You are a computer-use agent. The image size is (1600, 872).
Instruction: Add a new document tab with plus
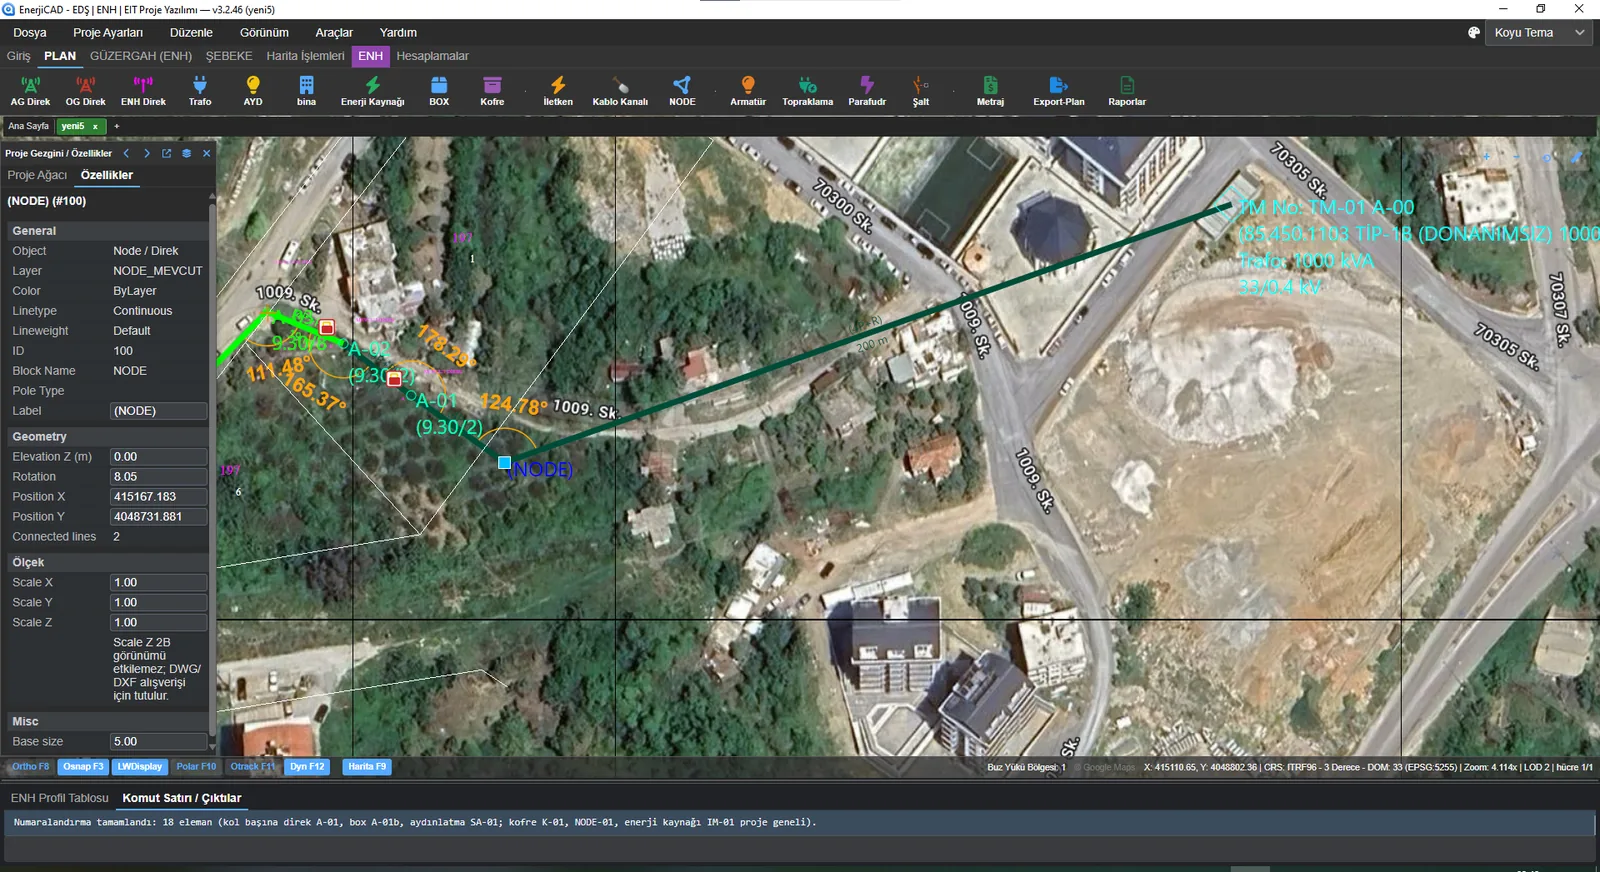point(116,126)
